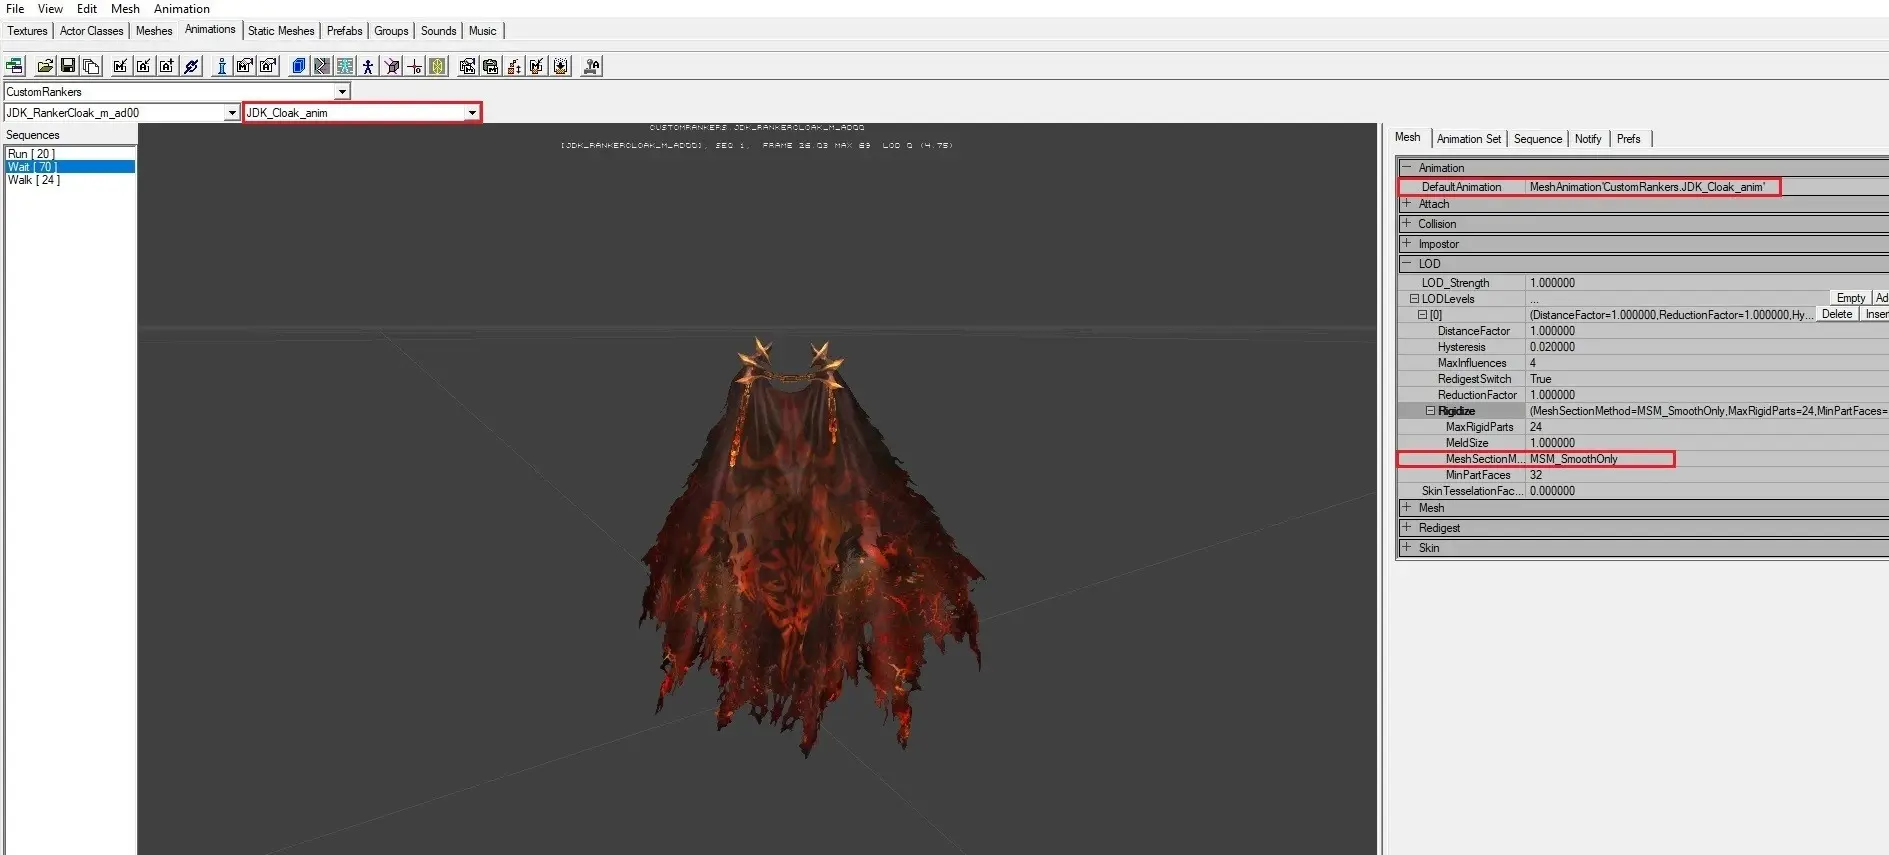Switch to the Actor Classes tab
Image resolution: width=1889 pixels, height=855 pixels.
click(91, 31)
